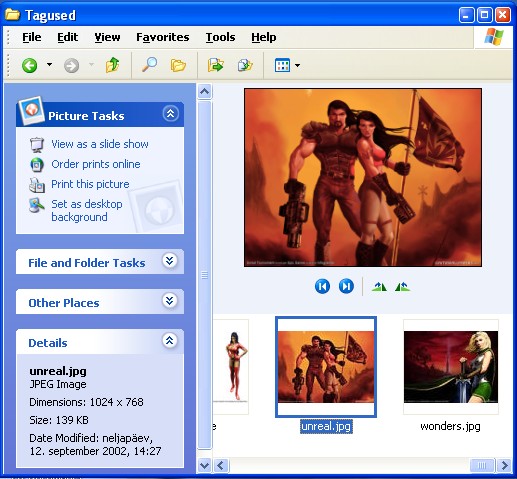Screen dimensions: 517x479
Task: Click the slide show projector icon
Action: tap(37, 145)
